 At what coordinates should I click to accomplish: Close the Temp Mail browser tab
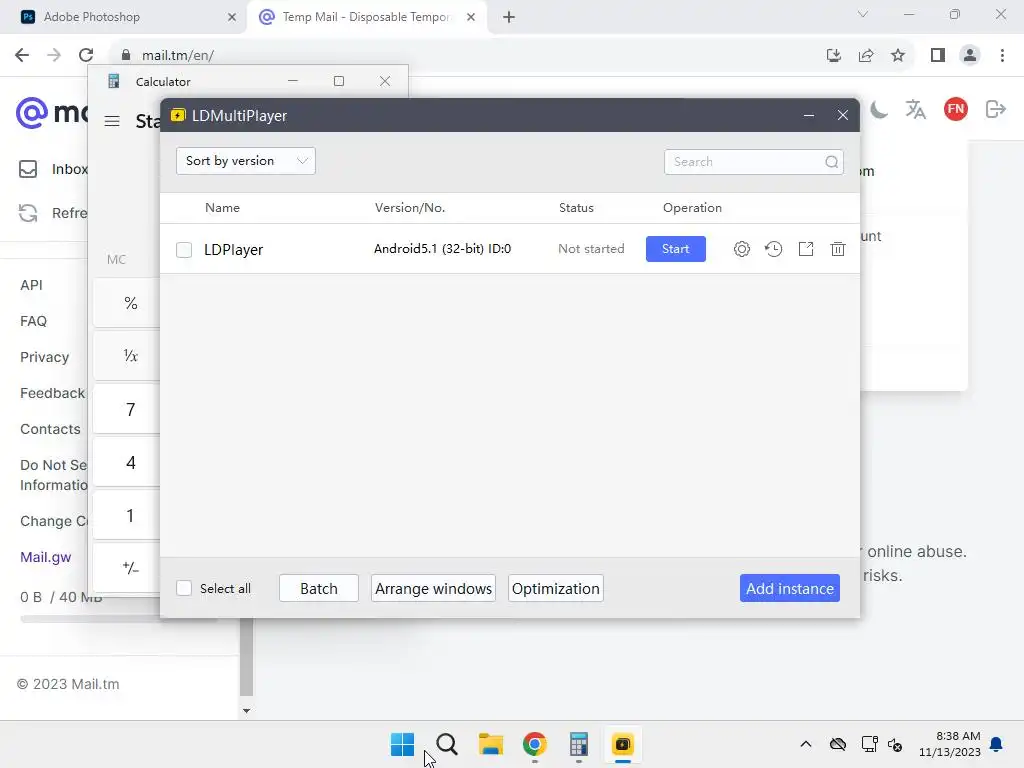(x=471, y=17)
